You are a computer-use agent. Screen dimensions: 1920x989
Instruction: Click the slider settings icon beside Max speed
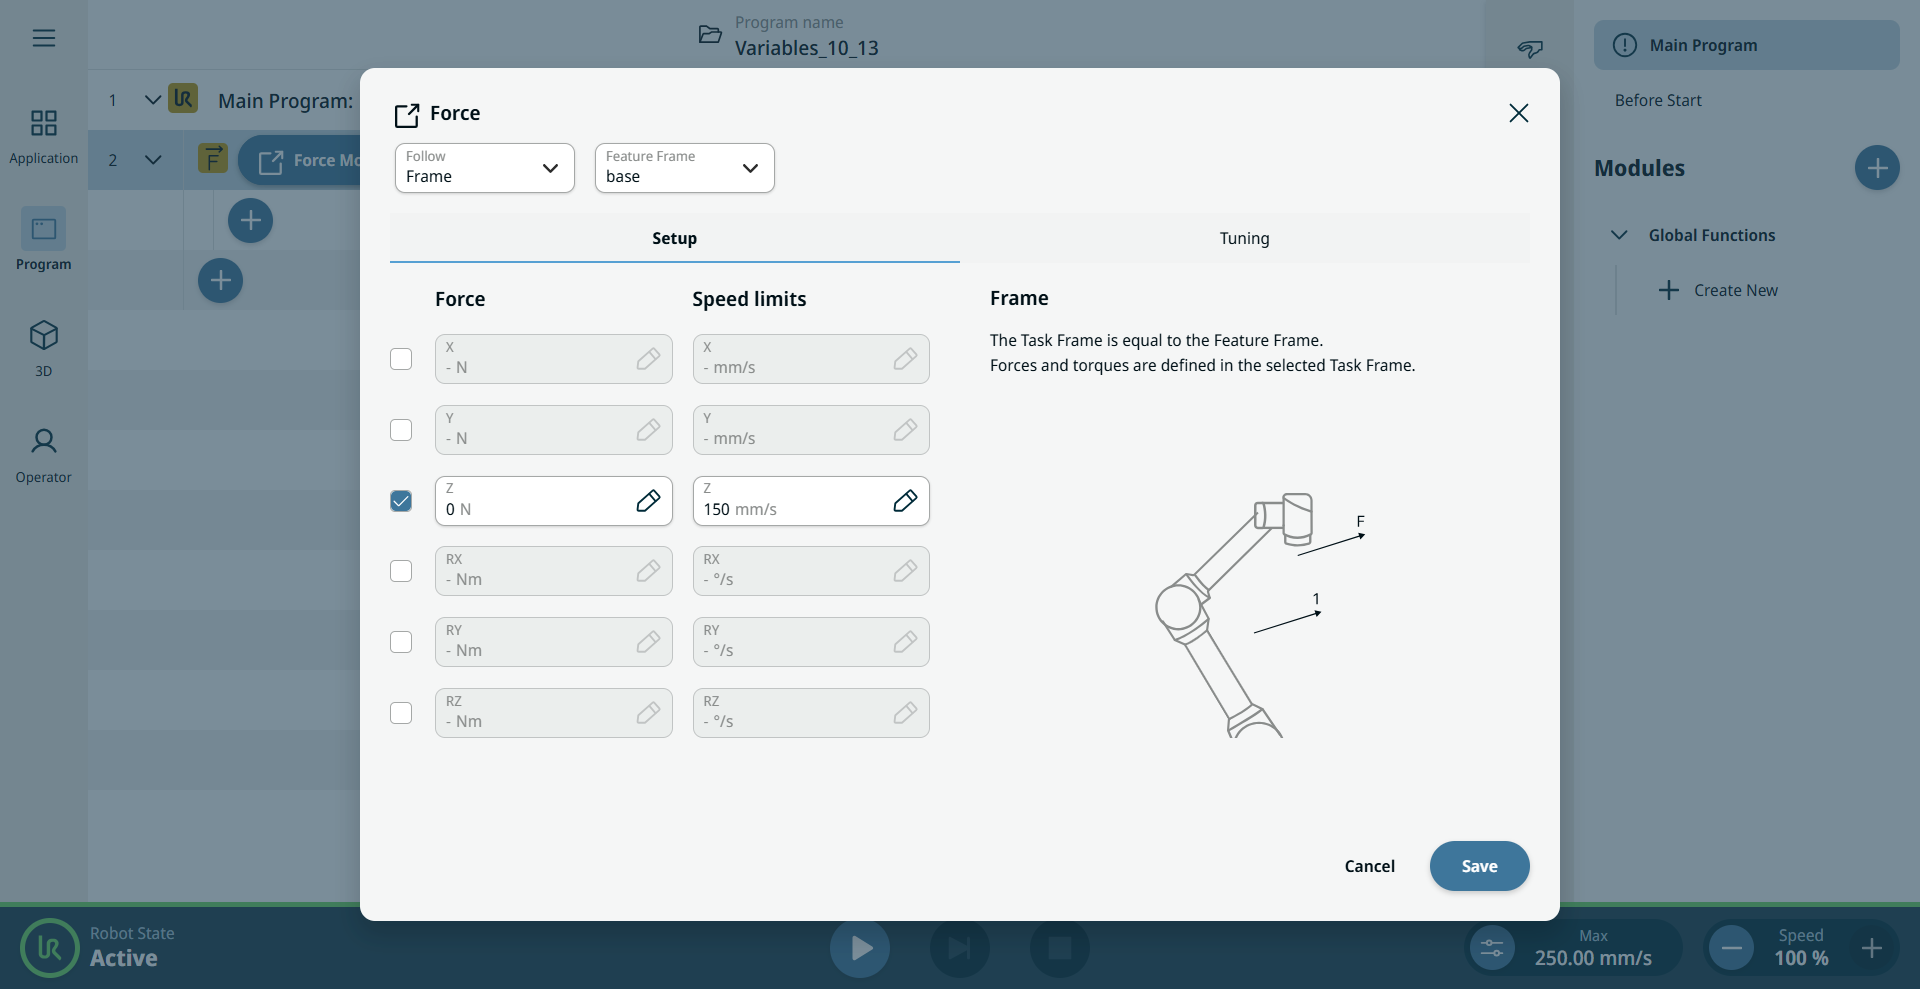click(1492, 947)
